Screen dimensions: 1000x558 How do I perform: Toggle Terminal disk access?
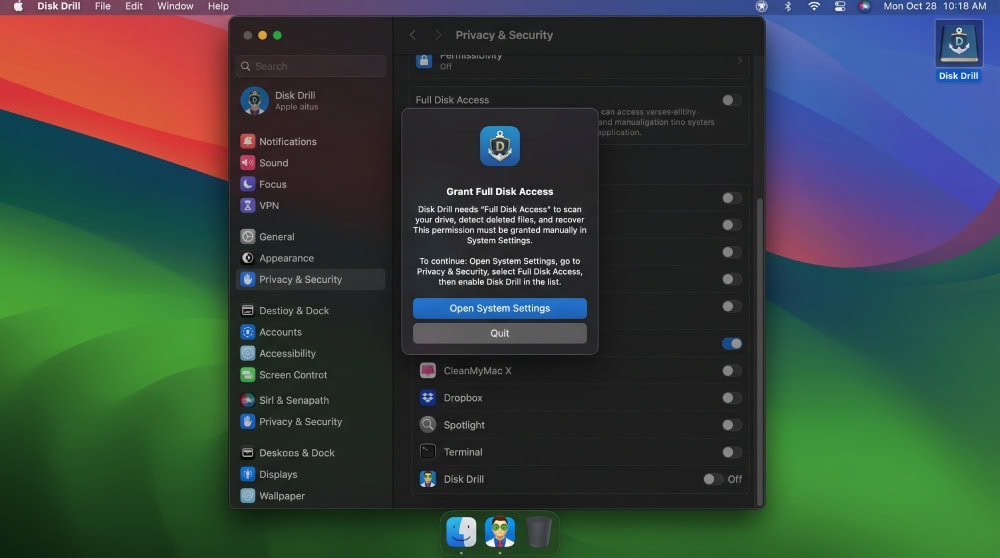(732, 452)
